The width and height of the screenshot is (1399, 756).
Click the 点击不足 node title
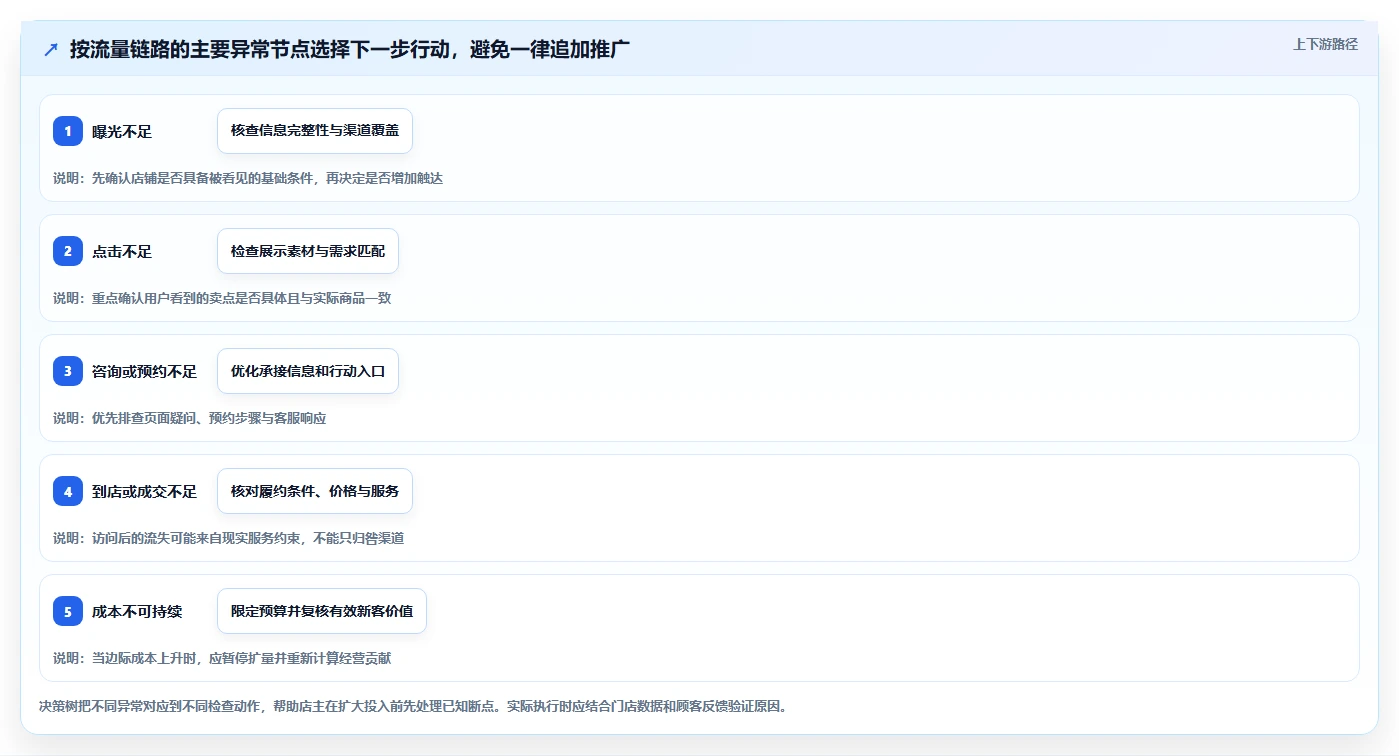122,252
